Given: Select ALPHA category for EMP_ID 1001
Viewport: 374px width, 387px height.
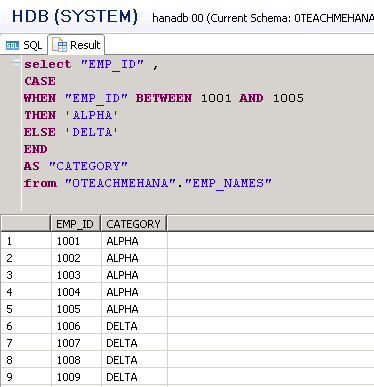Looking at the screenshot, I should (x=134, y=241).
